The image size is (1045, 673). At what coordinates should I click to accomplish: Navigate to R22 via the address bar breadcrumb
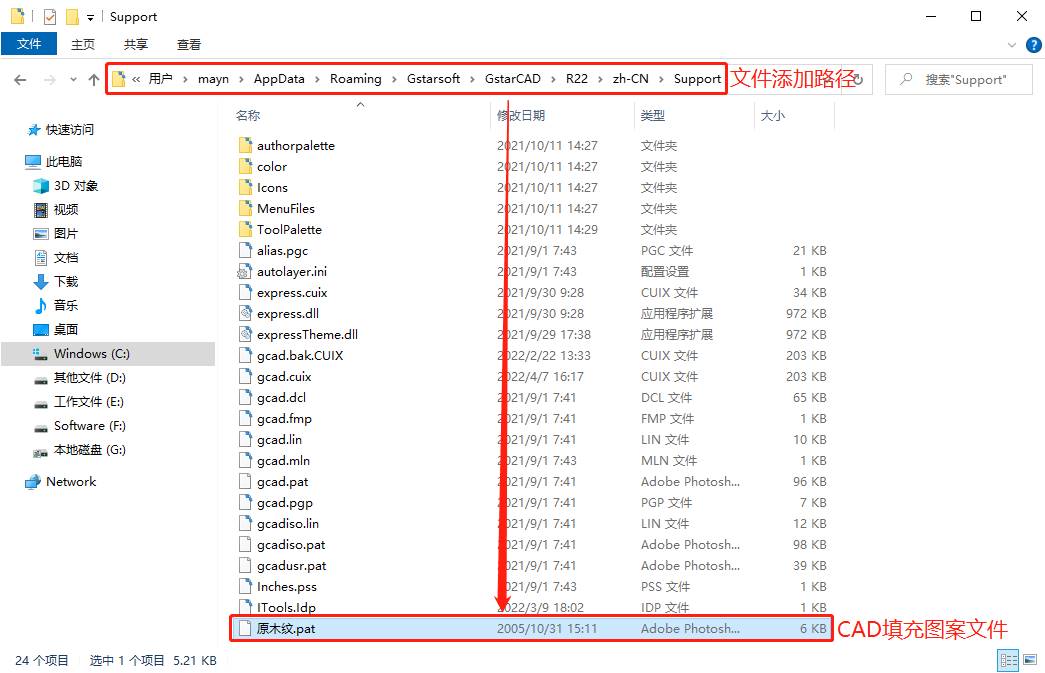(578, 78)
